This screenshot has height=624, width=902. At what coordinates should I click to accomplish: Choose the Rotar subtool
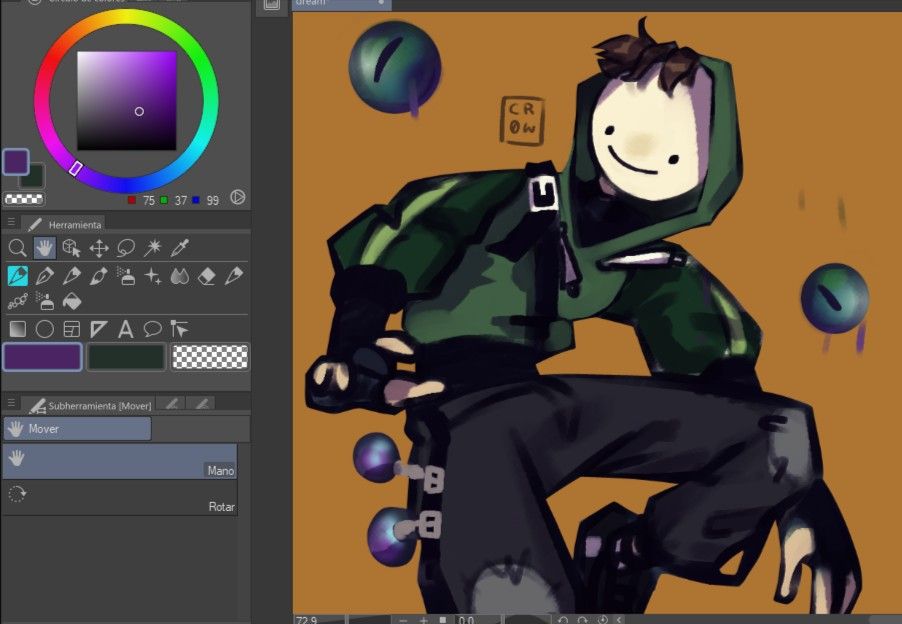coord(120,497)
